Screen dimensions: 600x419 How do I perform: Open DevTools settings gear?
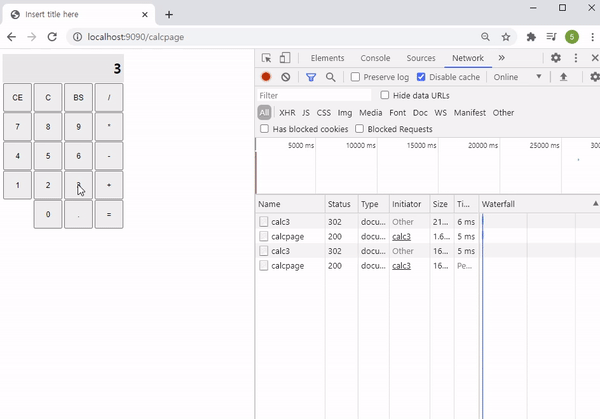tap(556, 58)
